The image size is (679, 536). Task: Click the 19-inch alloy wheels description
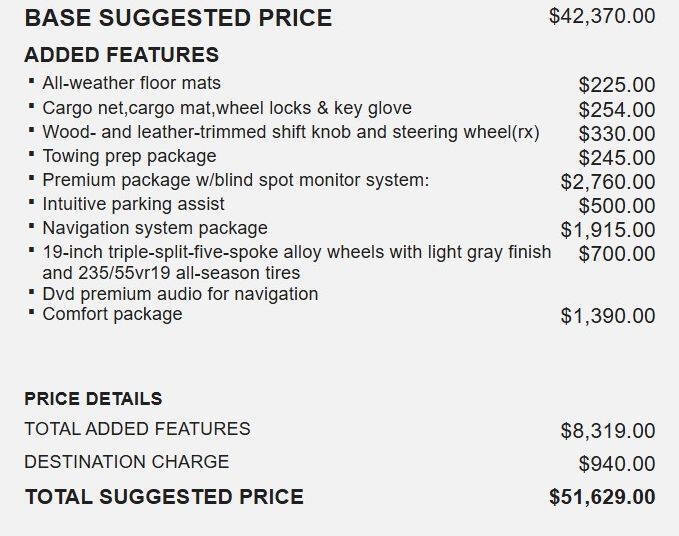(x=297, y=262)
